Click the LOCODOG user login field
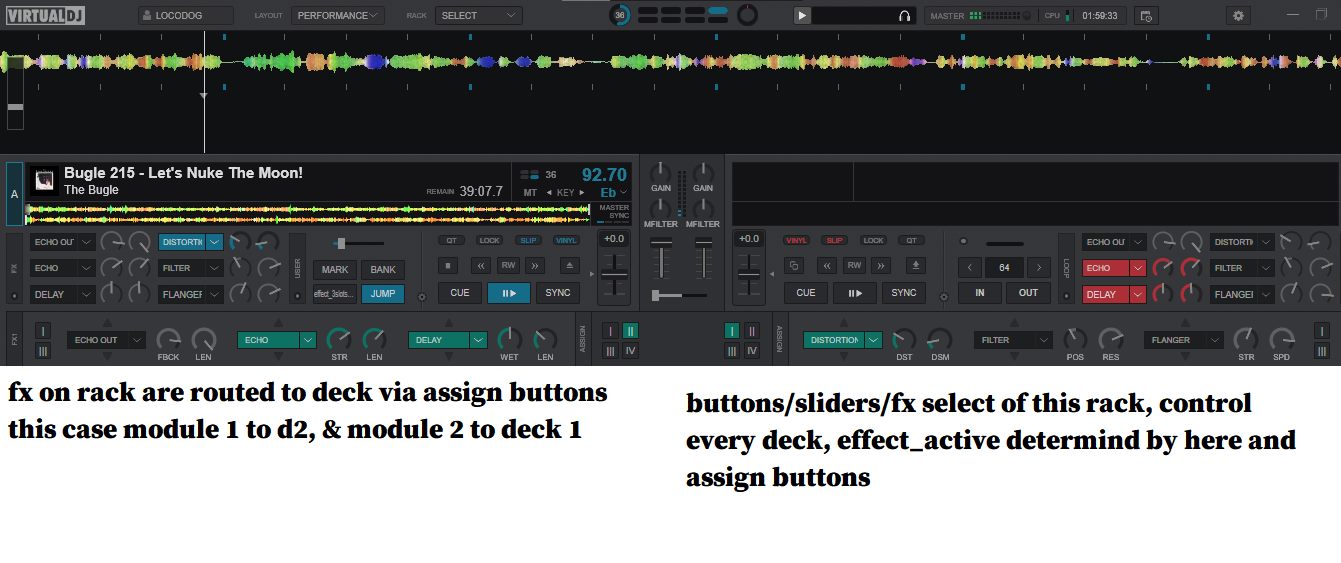This screenshot has width=1341, height=563. click(186, 15)
